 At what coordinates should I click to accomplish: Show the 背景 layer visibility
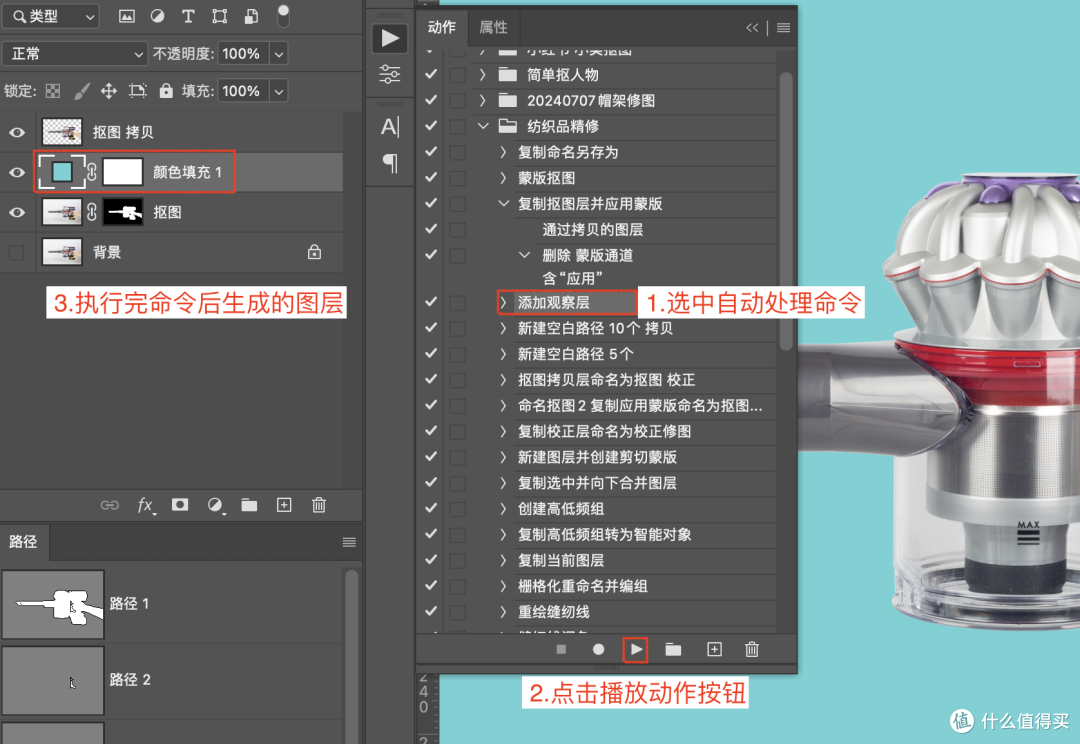pos(17,252)
